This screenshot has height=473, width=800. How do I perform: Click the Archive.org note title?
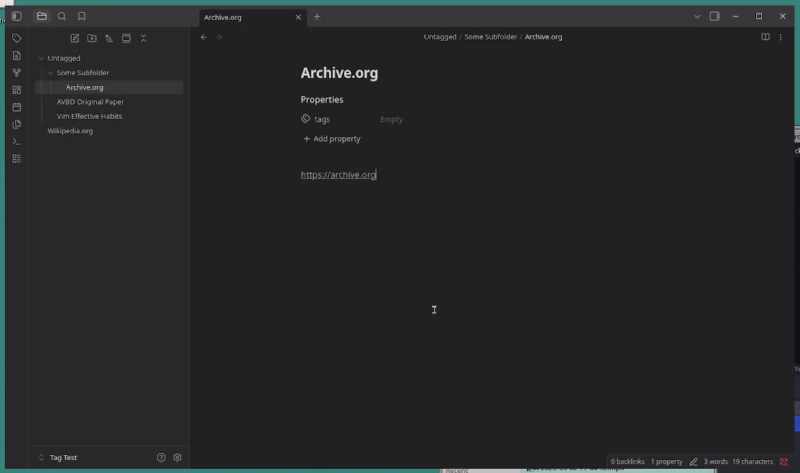(x=339, y=73)
